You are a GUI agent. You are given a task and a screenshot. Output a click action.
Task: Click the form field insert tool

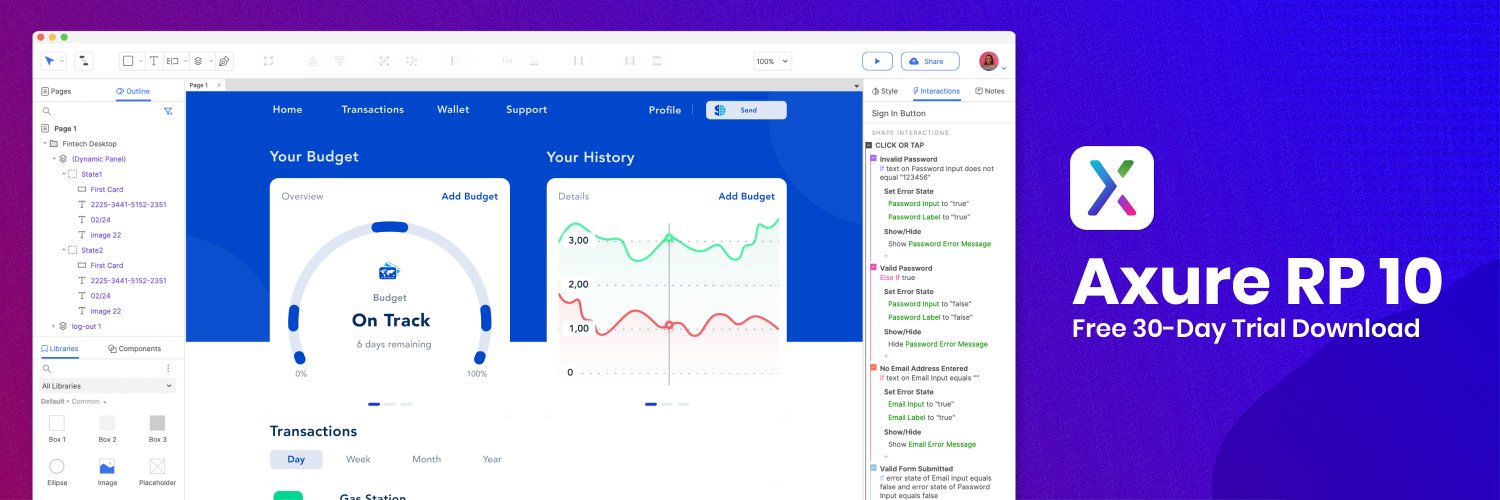click(x=172, y=61)
